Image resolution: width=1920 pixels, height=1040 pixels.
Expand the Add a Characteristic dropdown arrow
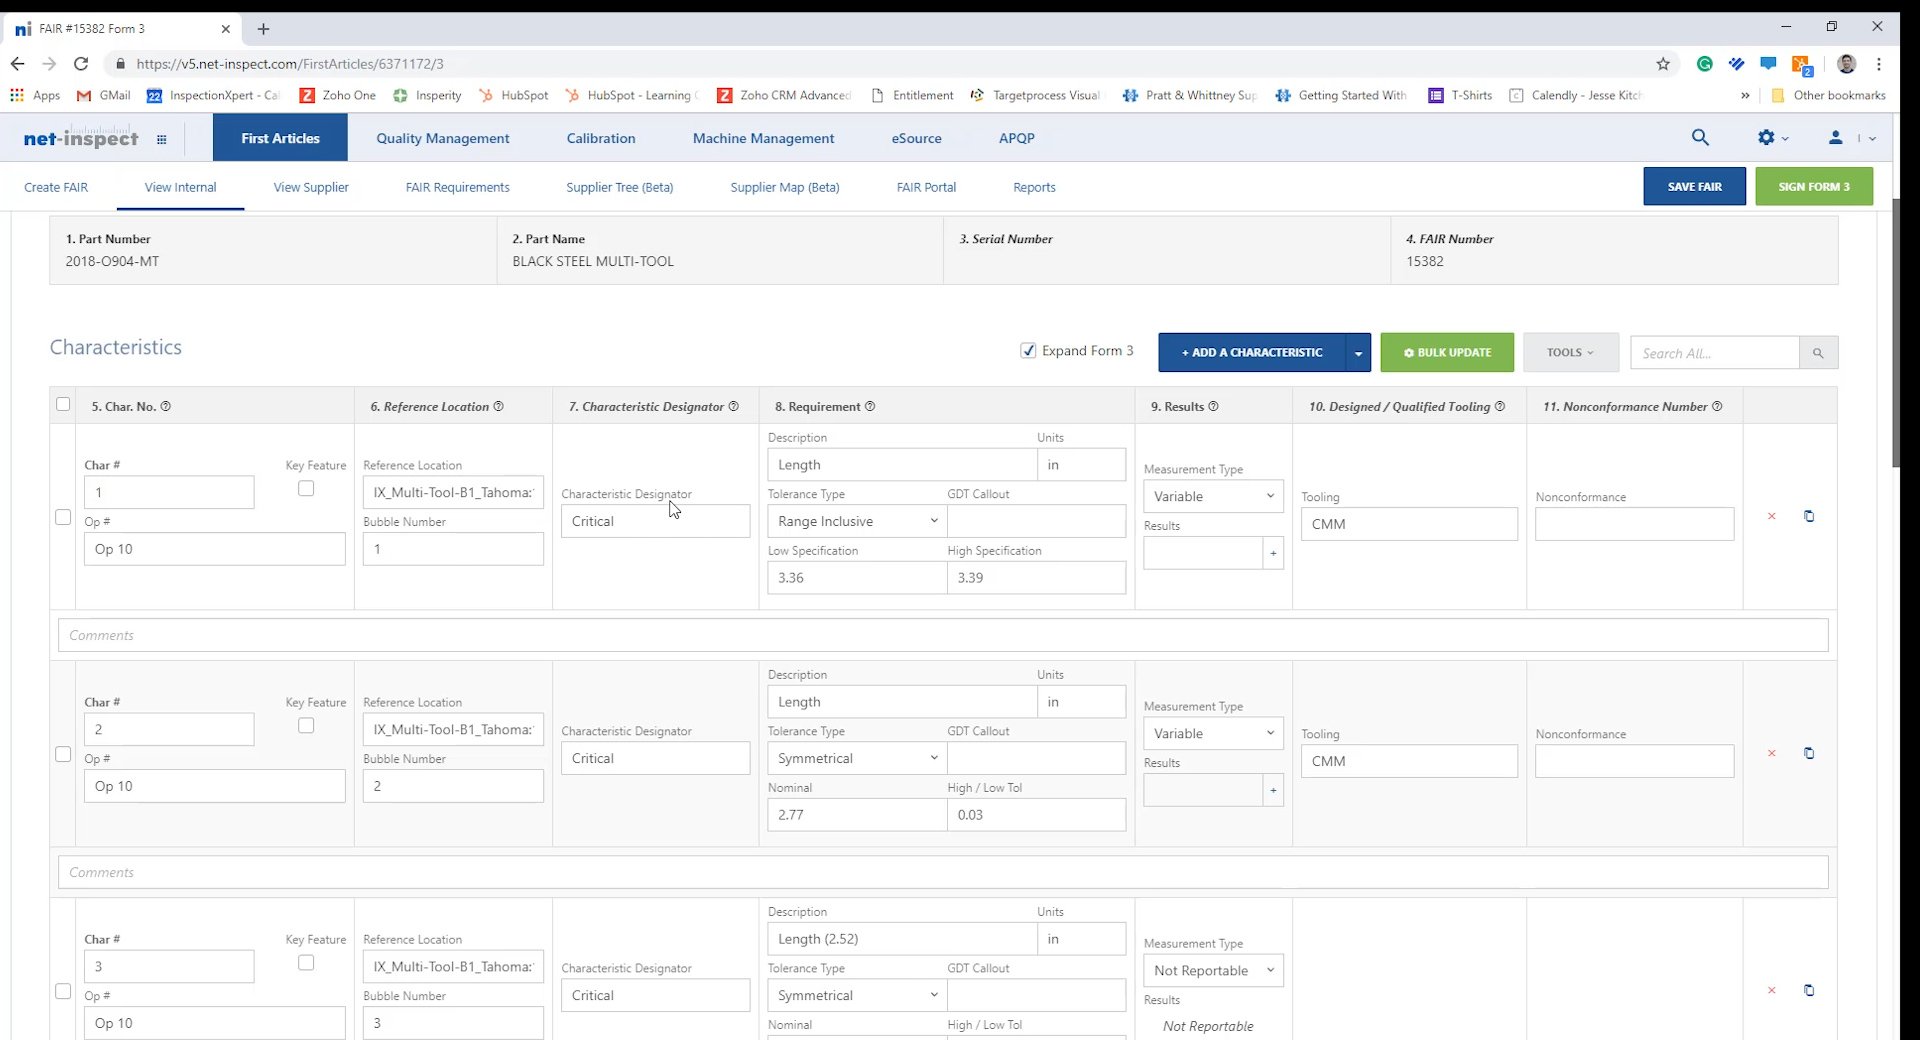[x=1358, y=352]
